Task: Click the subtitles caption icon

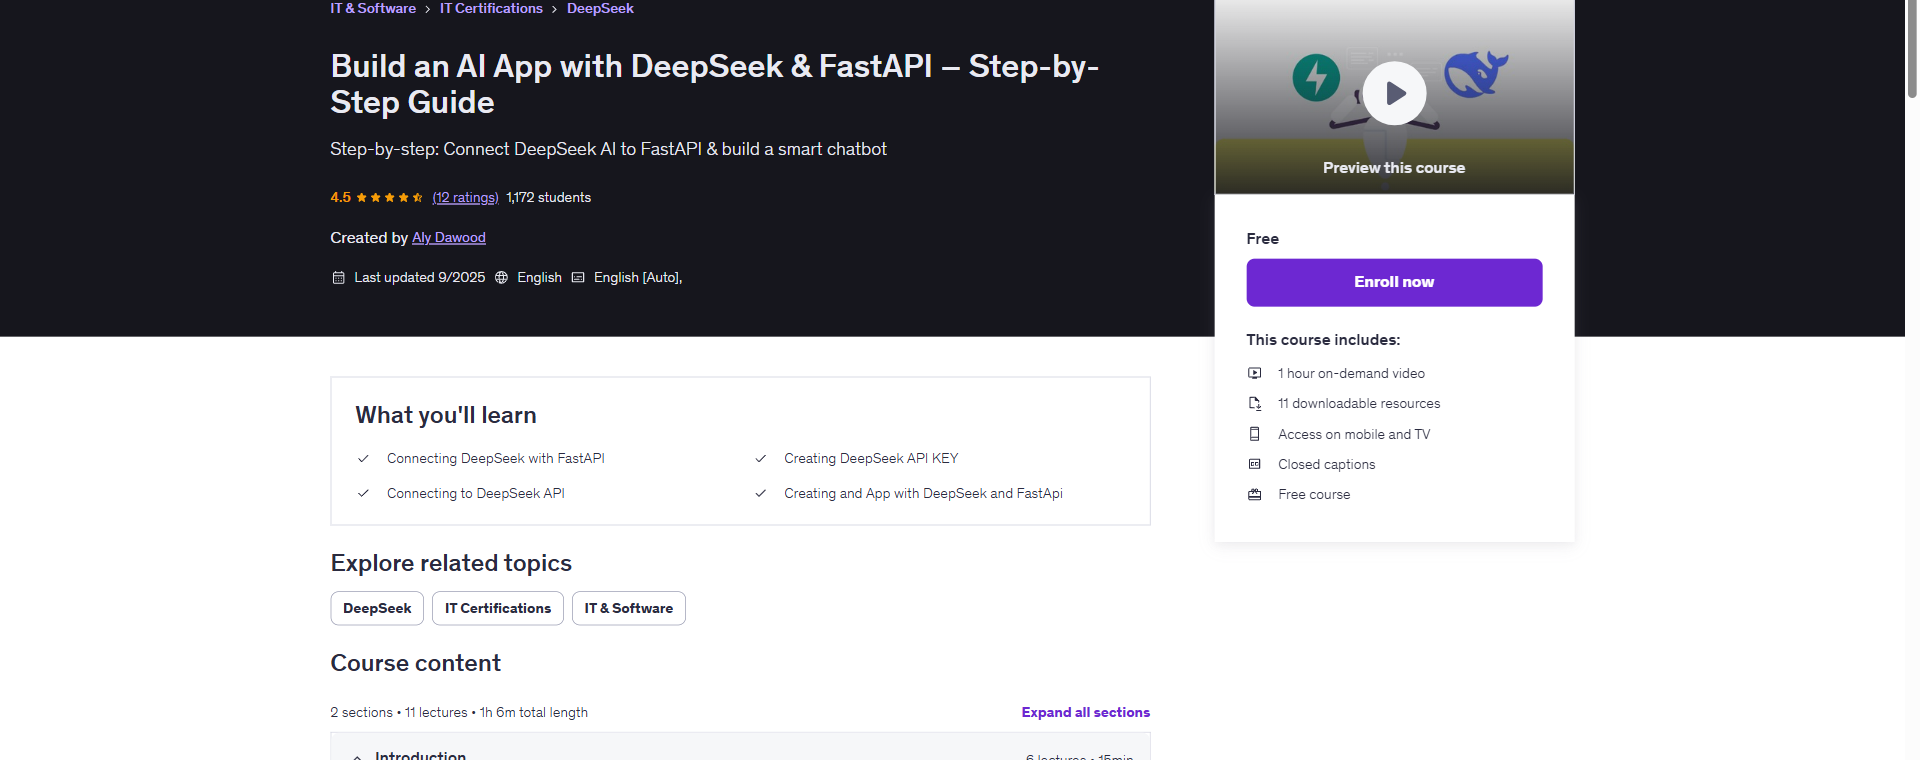Action: point(578,277)
